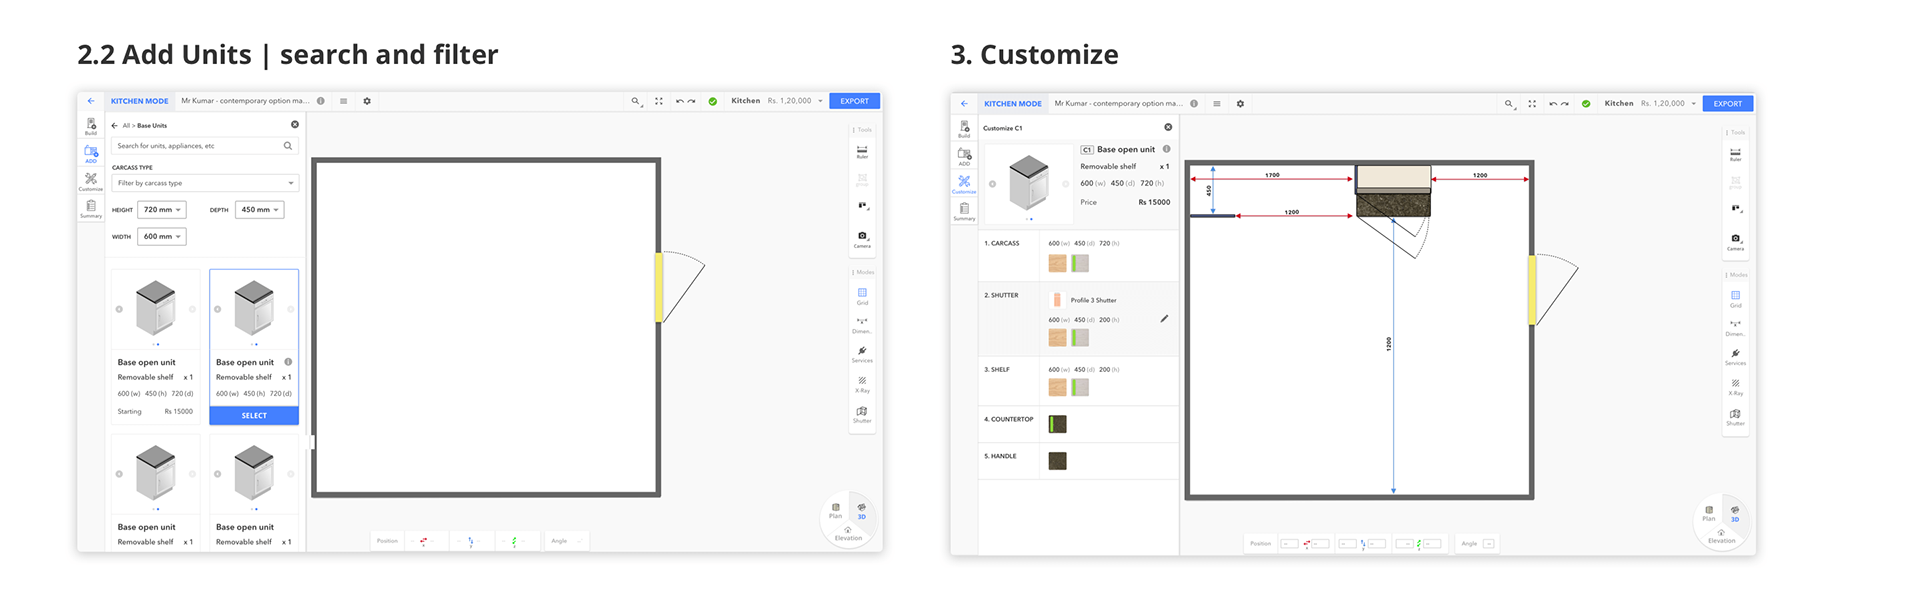The width and height of the screenshot is (1920, 597).
Task: Click EXPORT in the Customize window
Action: (1727, 104)
